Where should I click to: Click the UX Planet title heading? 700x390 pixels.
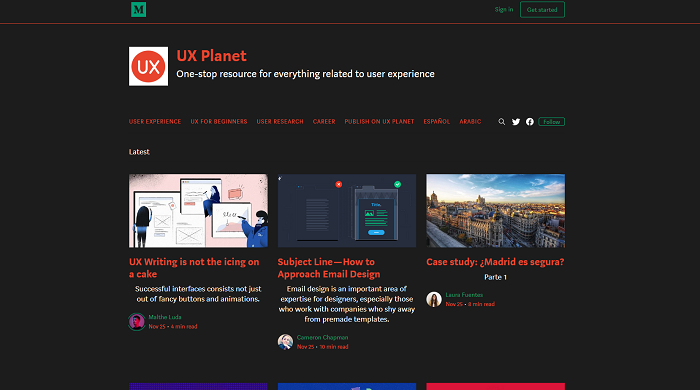pos(212,56)
